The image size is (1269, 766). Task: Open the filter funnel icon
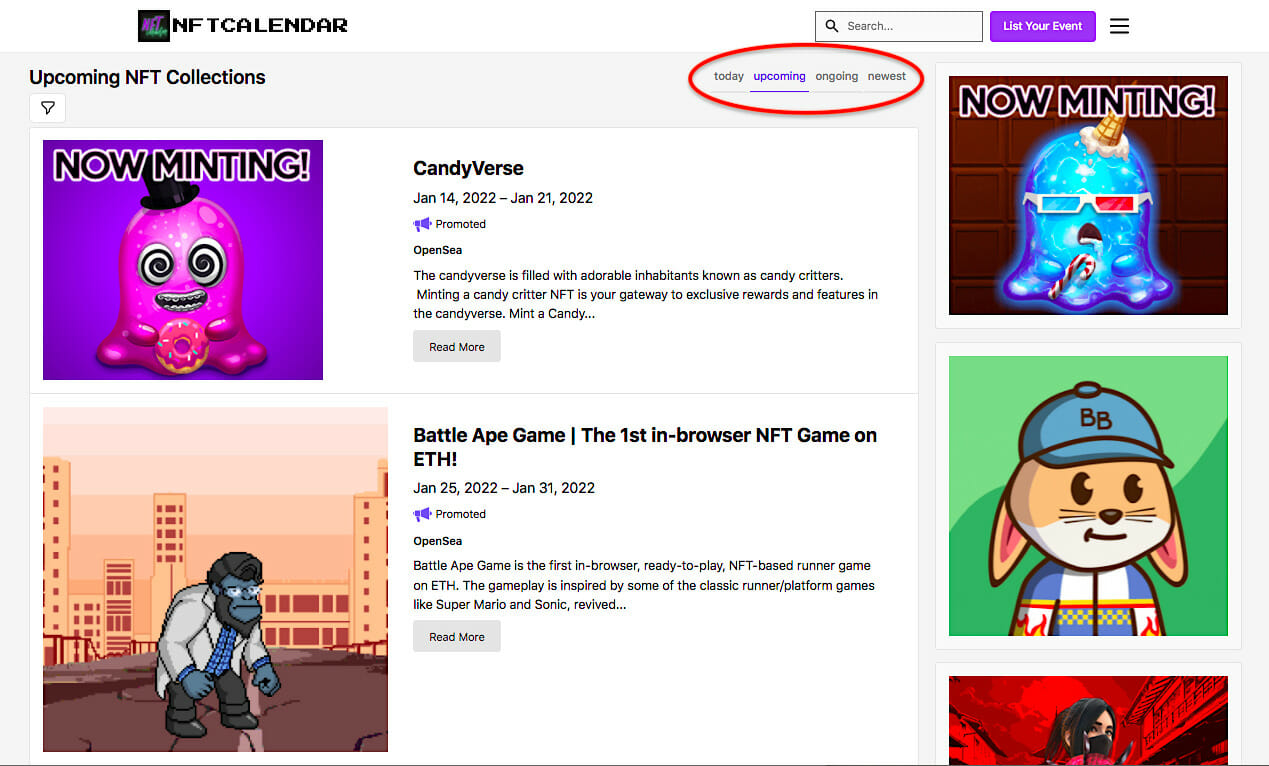48,108
